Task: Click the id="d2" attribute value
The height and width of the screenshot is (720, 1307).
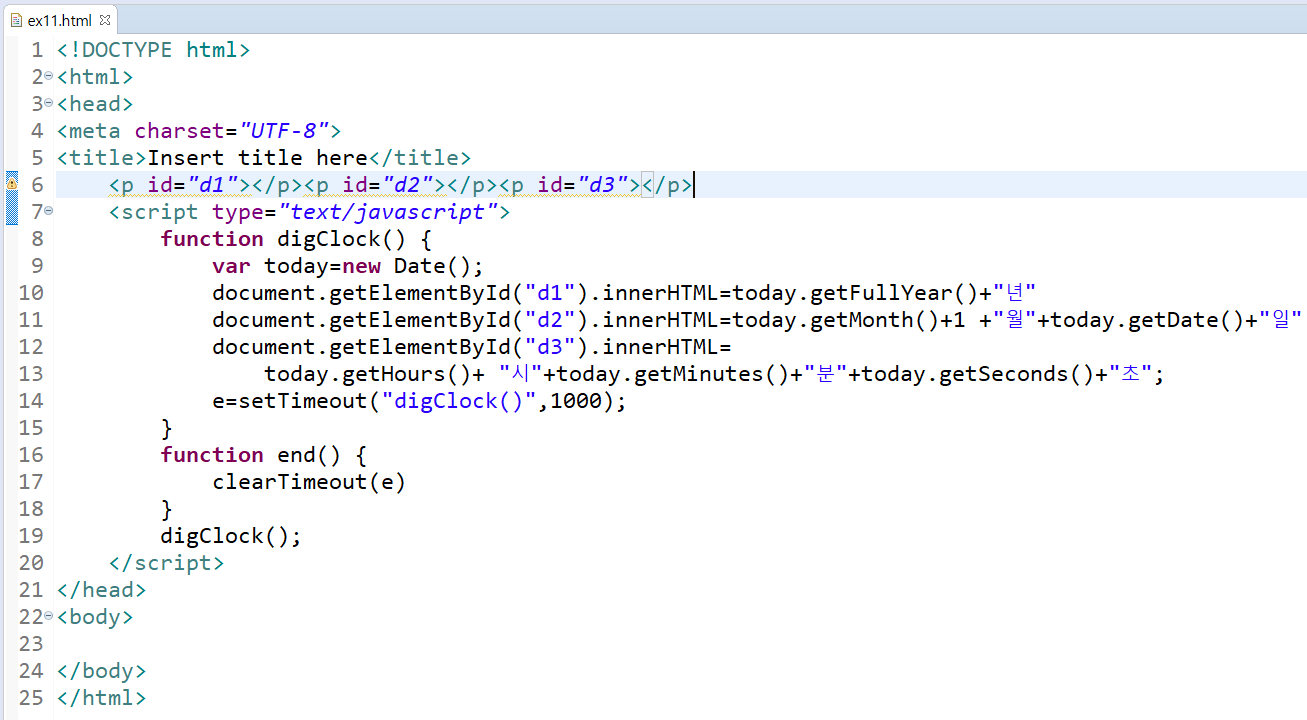Action: click(406, 184)
